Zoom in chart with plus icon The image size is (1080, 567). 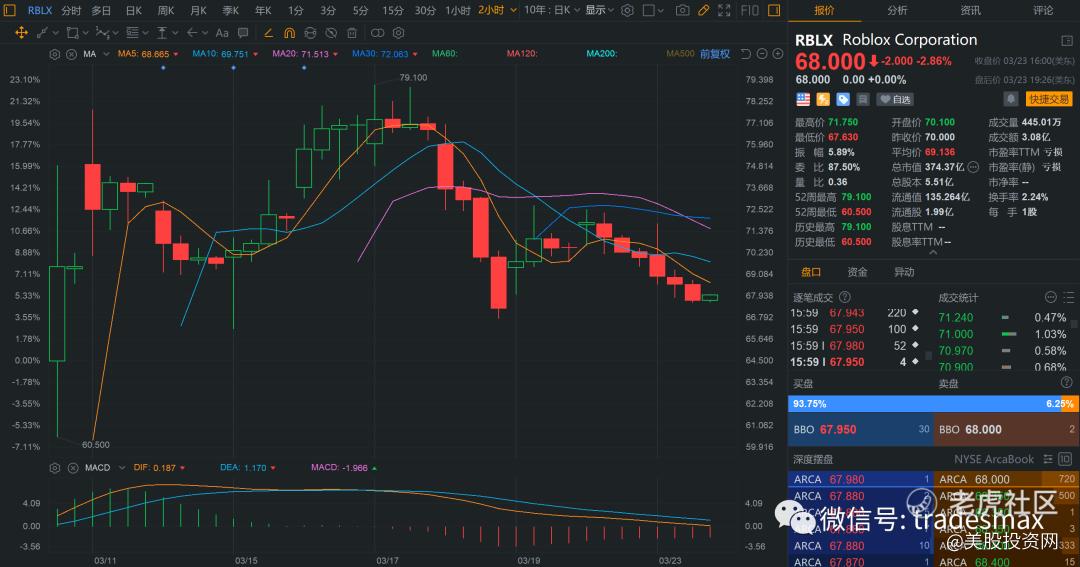click(x=778, y=54)
